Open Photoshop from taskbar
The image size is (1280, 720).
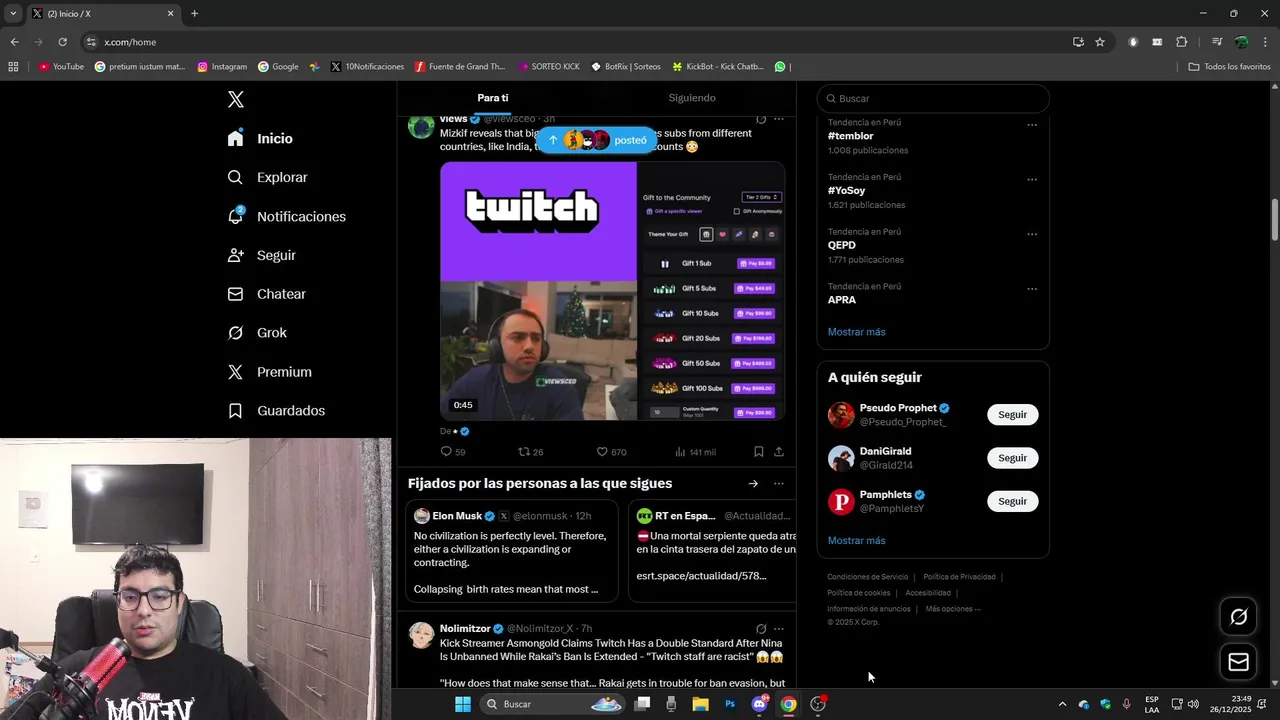pyautogui.click(x=730, y=704)
